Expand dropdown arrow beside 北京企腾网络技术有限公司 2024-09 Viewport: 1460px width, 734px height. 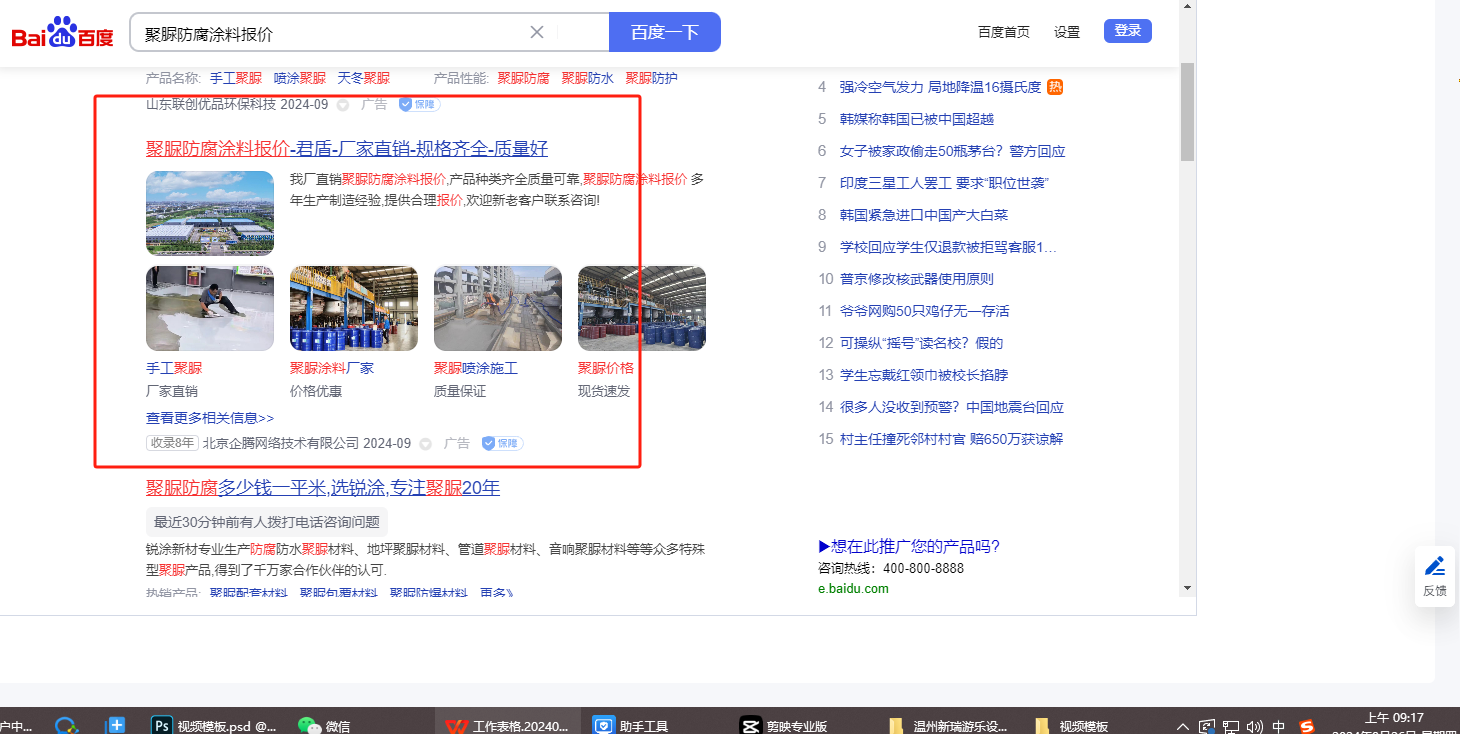coord(425,444)
